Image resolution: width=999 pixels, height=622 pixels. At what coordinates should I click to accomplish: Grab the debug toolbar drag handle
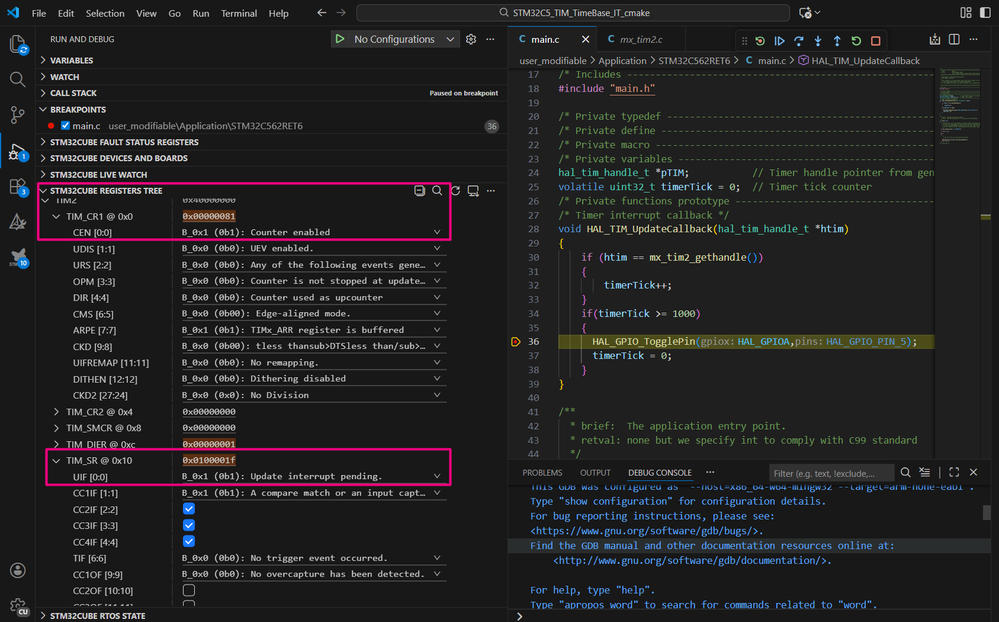pos(744,41)
